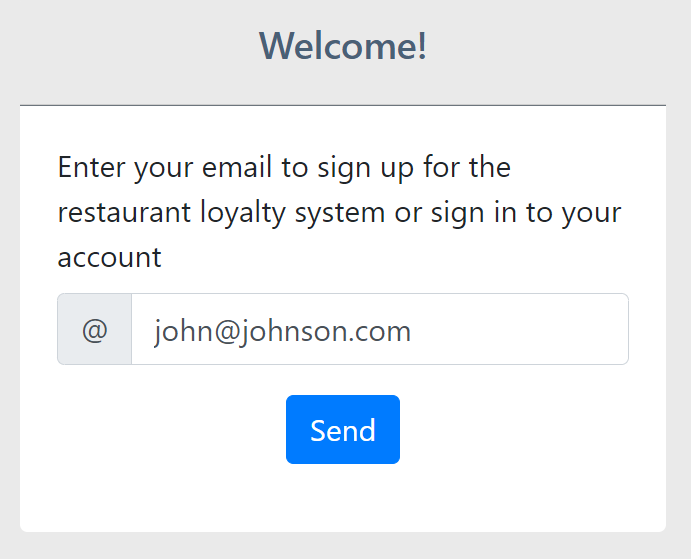691x559 pixels.
Task: Focus the john@johnson.com email input
Action: 380,330
